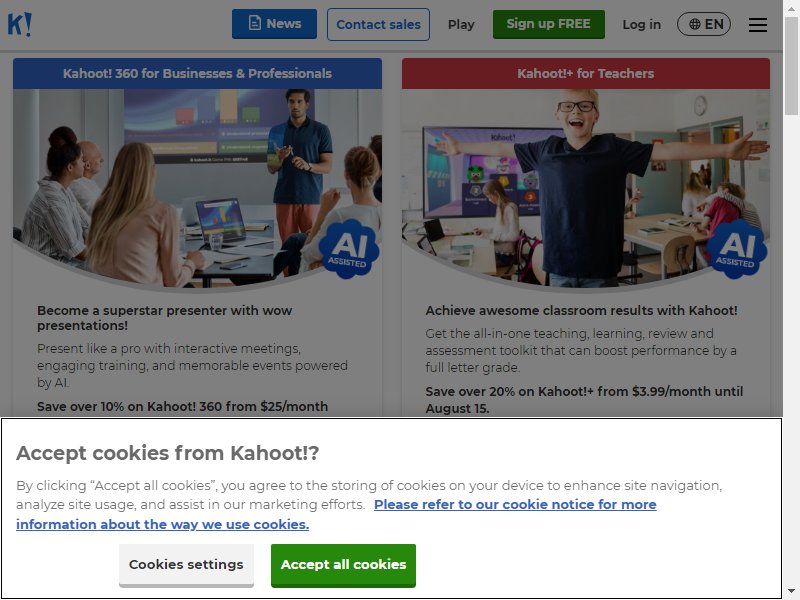This screenshot has height=600, width=800.
Task: Select Kahoot! 360 for Businesses & Professionals header
Action: [197, 73]
